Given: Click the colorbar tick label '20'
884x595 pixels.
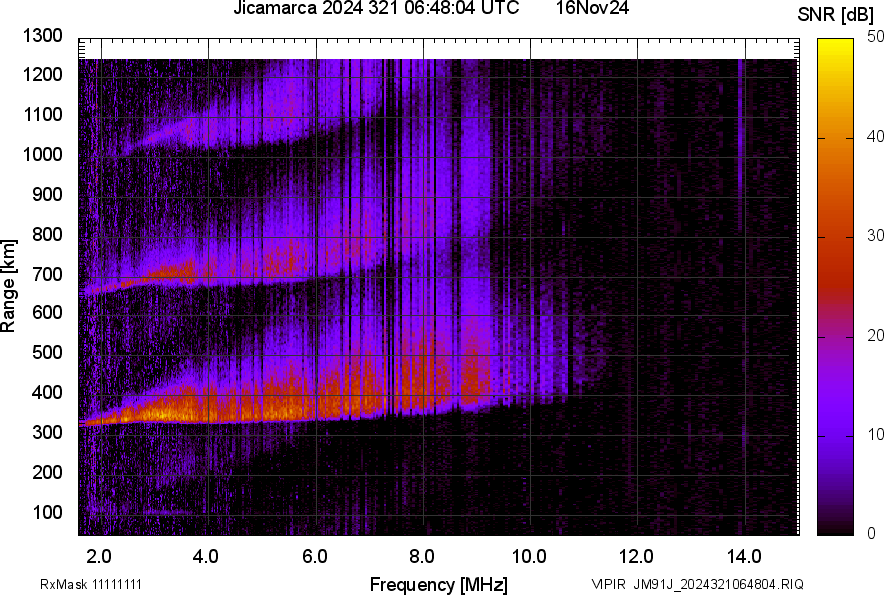Looking at the screenshot, I should [x=876, y=336].
